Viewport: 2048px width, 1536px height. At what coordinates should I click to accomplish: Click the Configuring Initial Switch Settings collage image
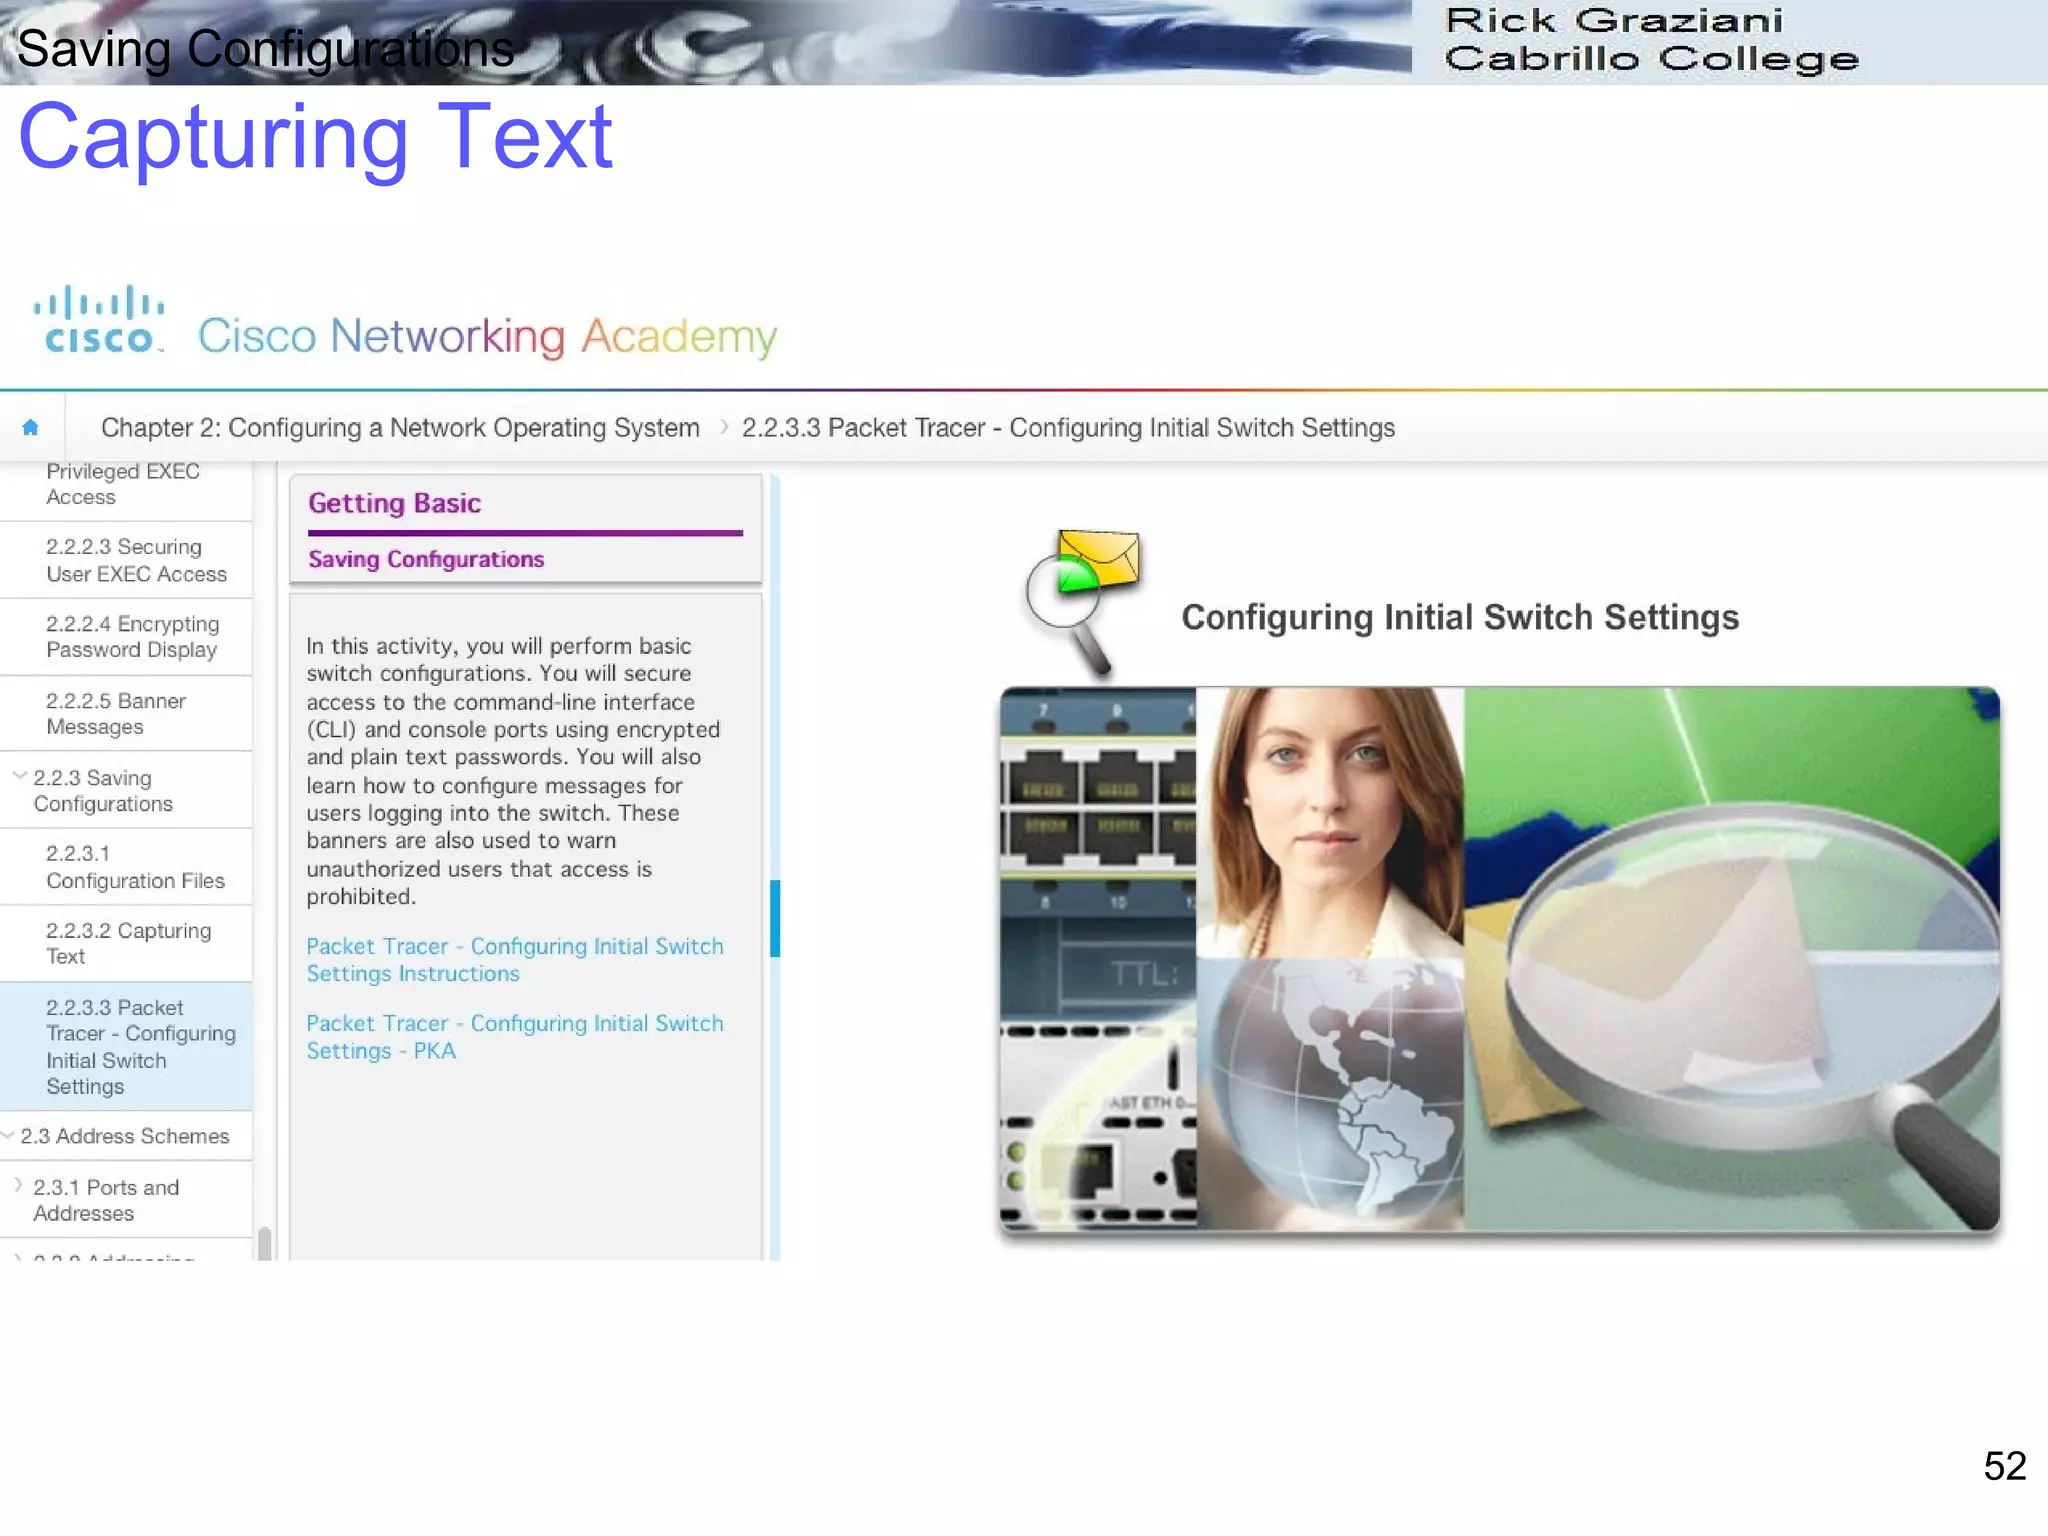[x=1500, y=960]
